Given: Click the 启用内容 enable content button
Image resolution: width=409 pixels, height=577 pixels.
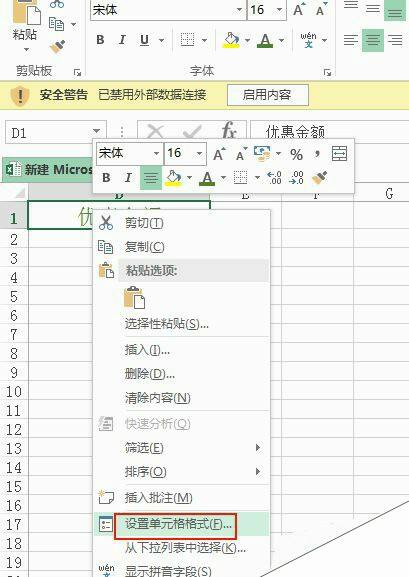Looking at the screenshot, I should point(268,95).
